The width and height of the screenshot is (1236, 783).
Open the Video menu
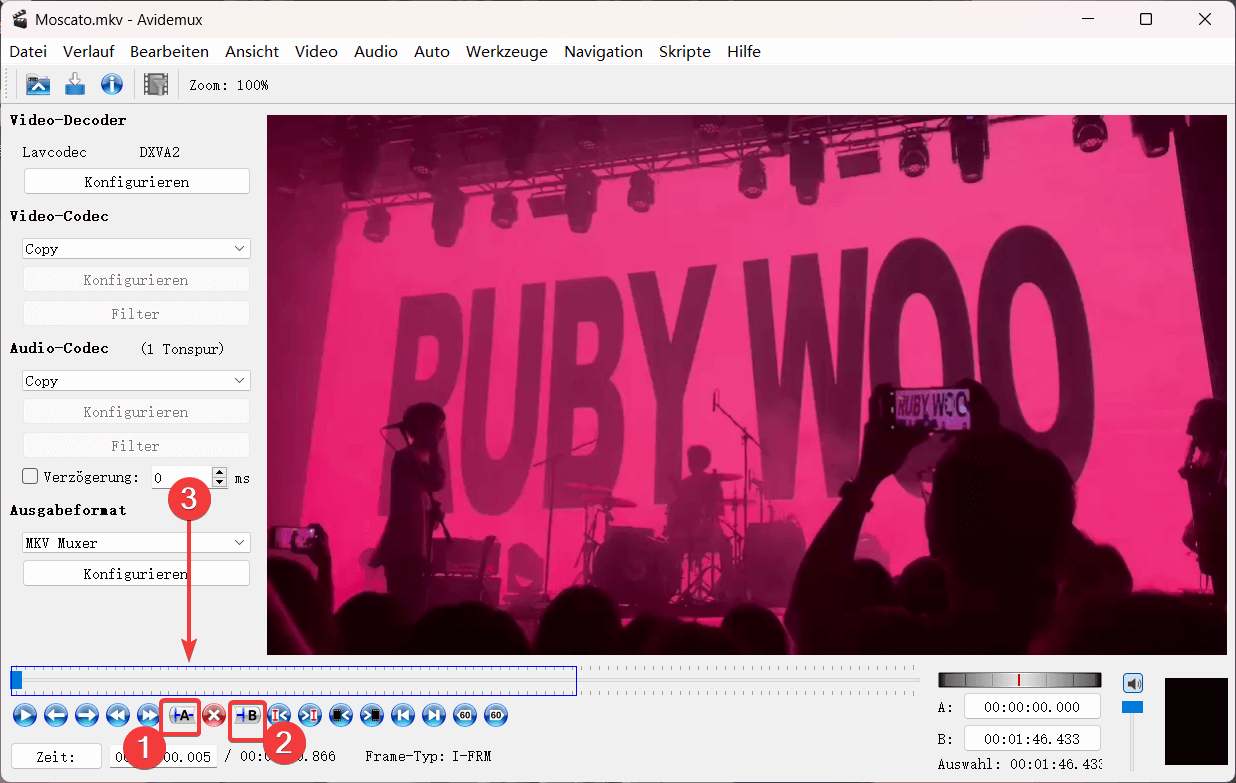point(316,51)
